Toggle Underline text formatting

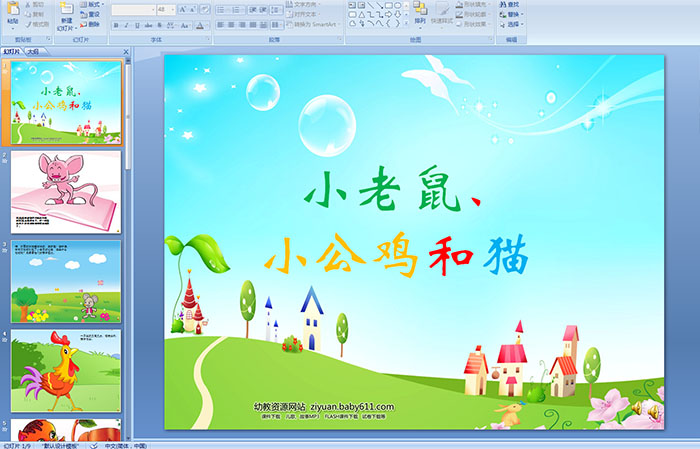(x=135, y=24)
